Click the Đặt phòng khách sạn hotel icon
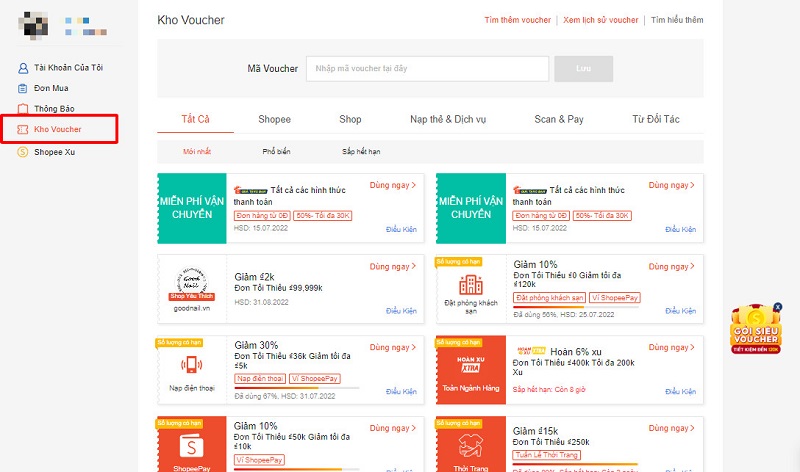The width and height of the screenshot is (800, 472). click(471, 284)
